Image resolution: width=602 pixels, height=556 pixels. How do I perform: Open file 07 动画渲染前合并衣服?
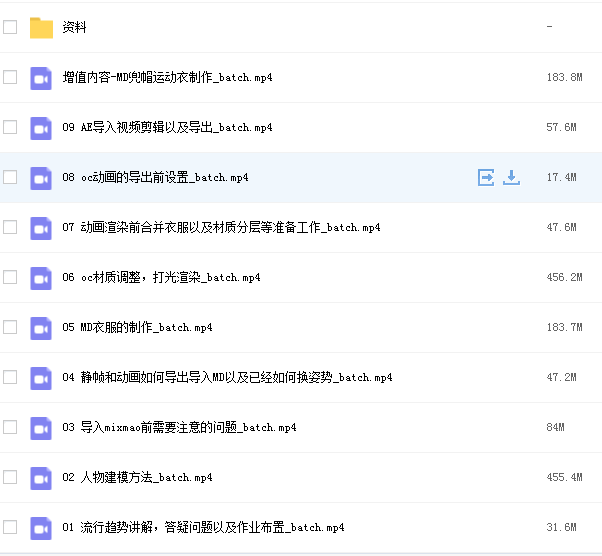220,227
